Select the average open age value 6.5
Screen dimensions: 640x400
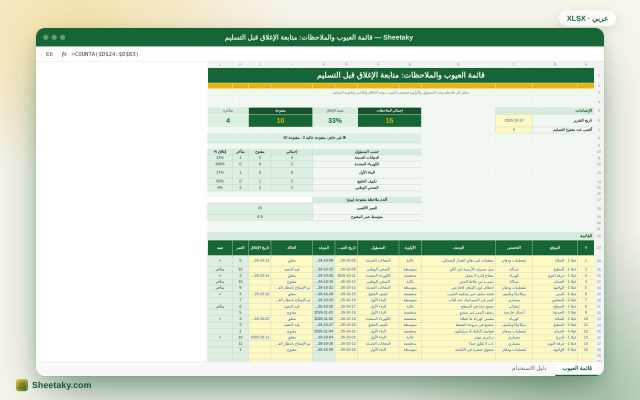[260, 217]
